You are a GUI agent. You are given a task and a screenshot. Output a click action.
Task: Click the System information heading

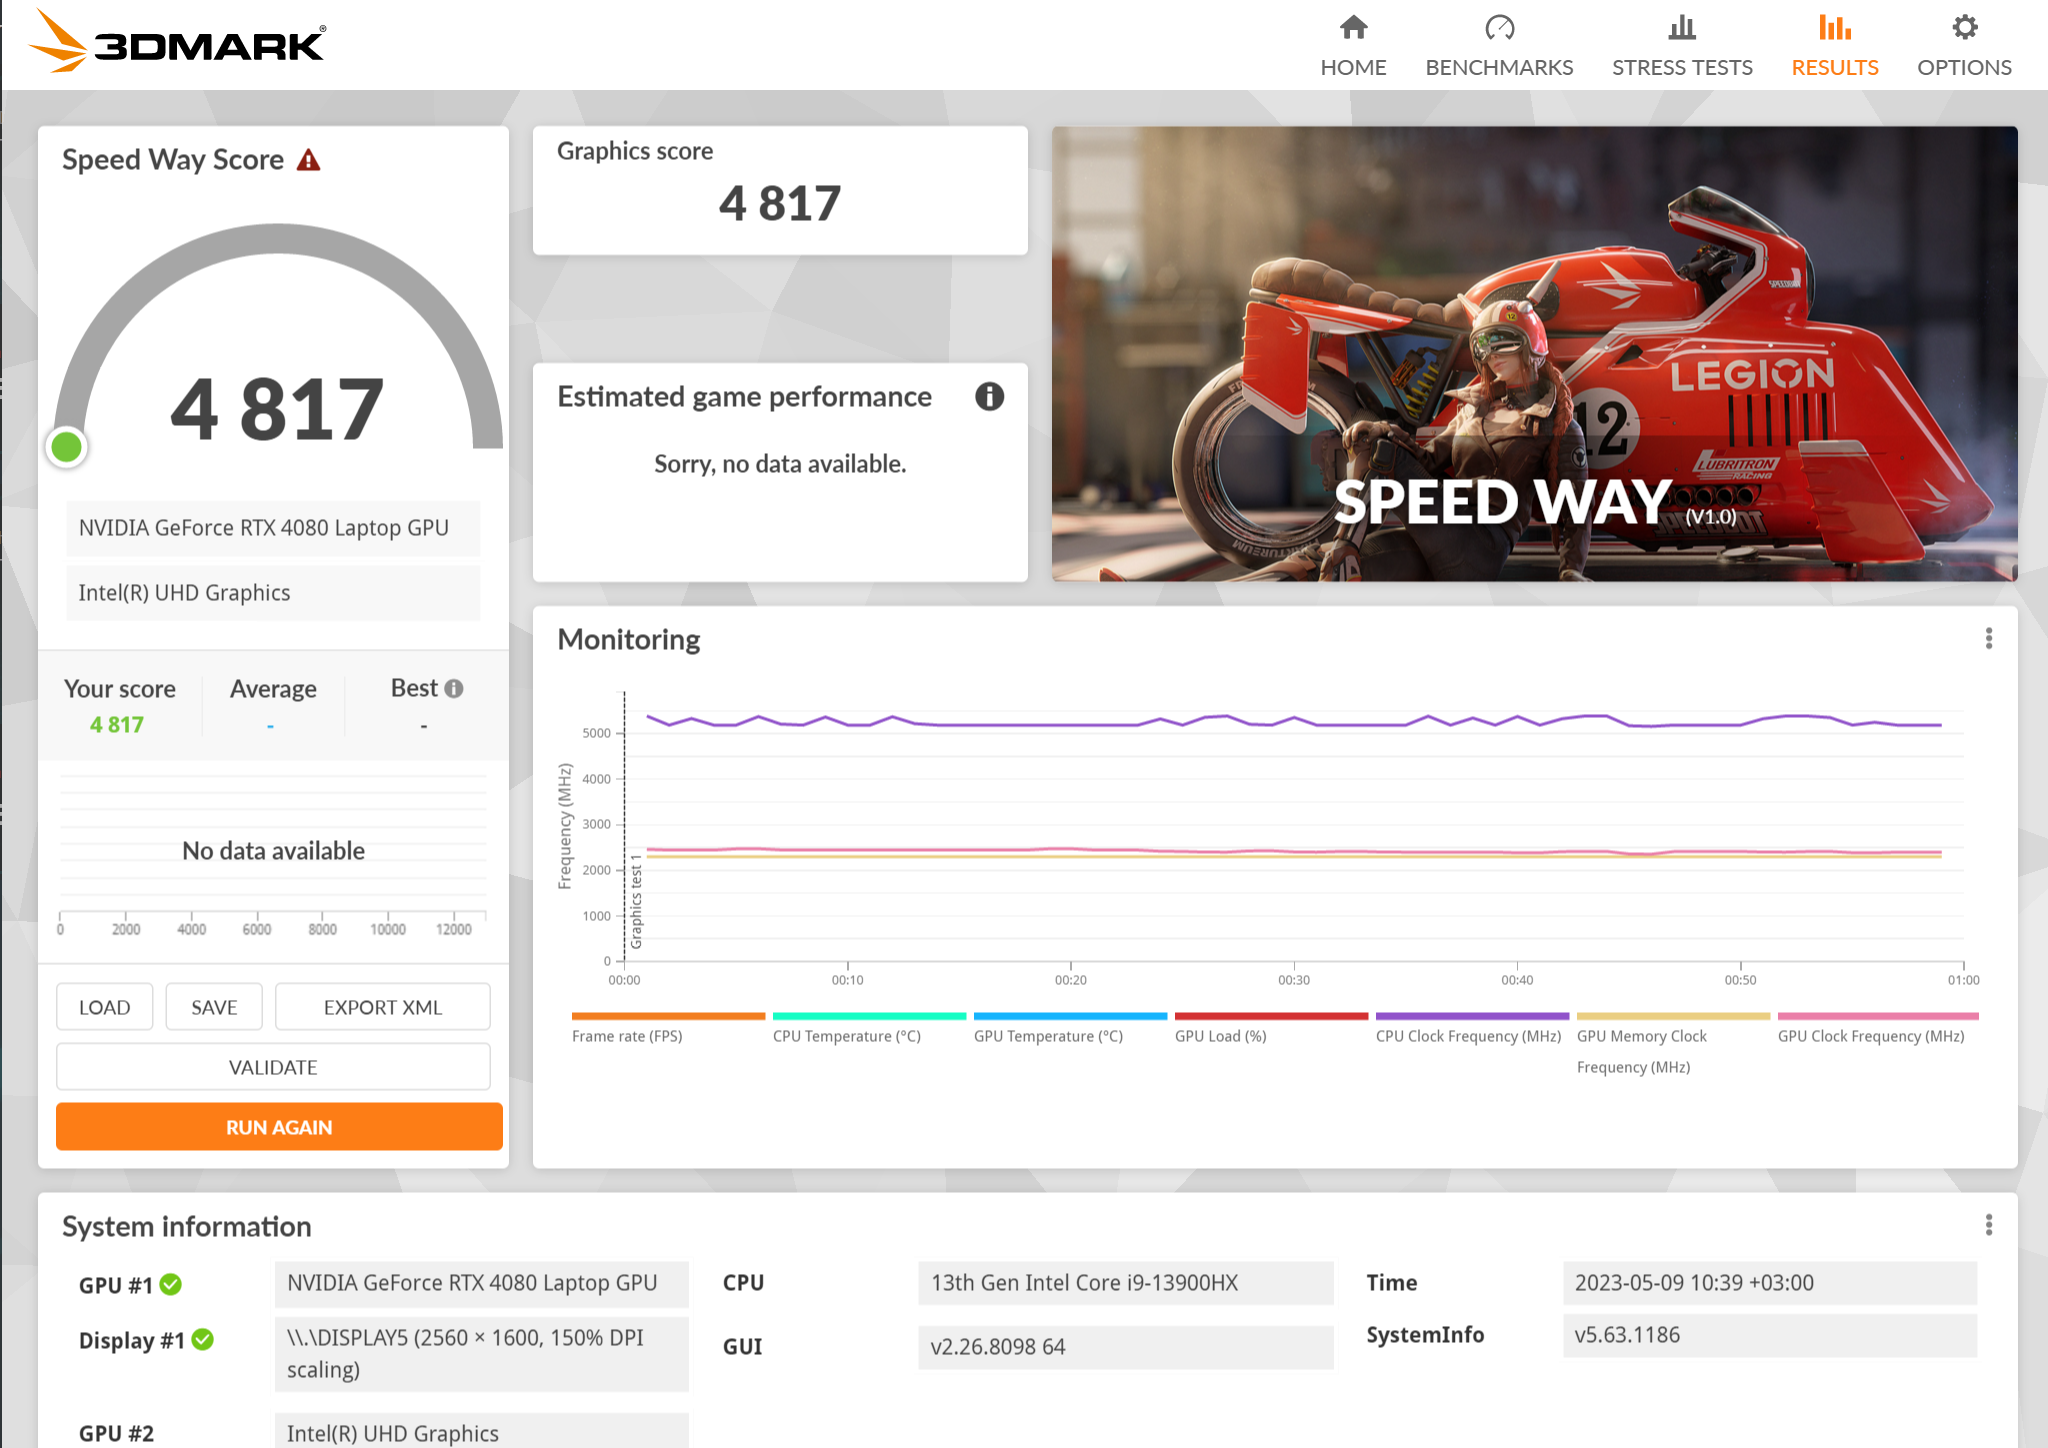point(187,1227)
